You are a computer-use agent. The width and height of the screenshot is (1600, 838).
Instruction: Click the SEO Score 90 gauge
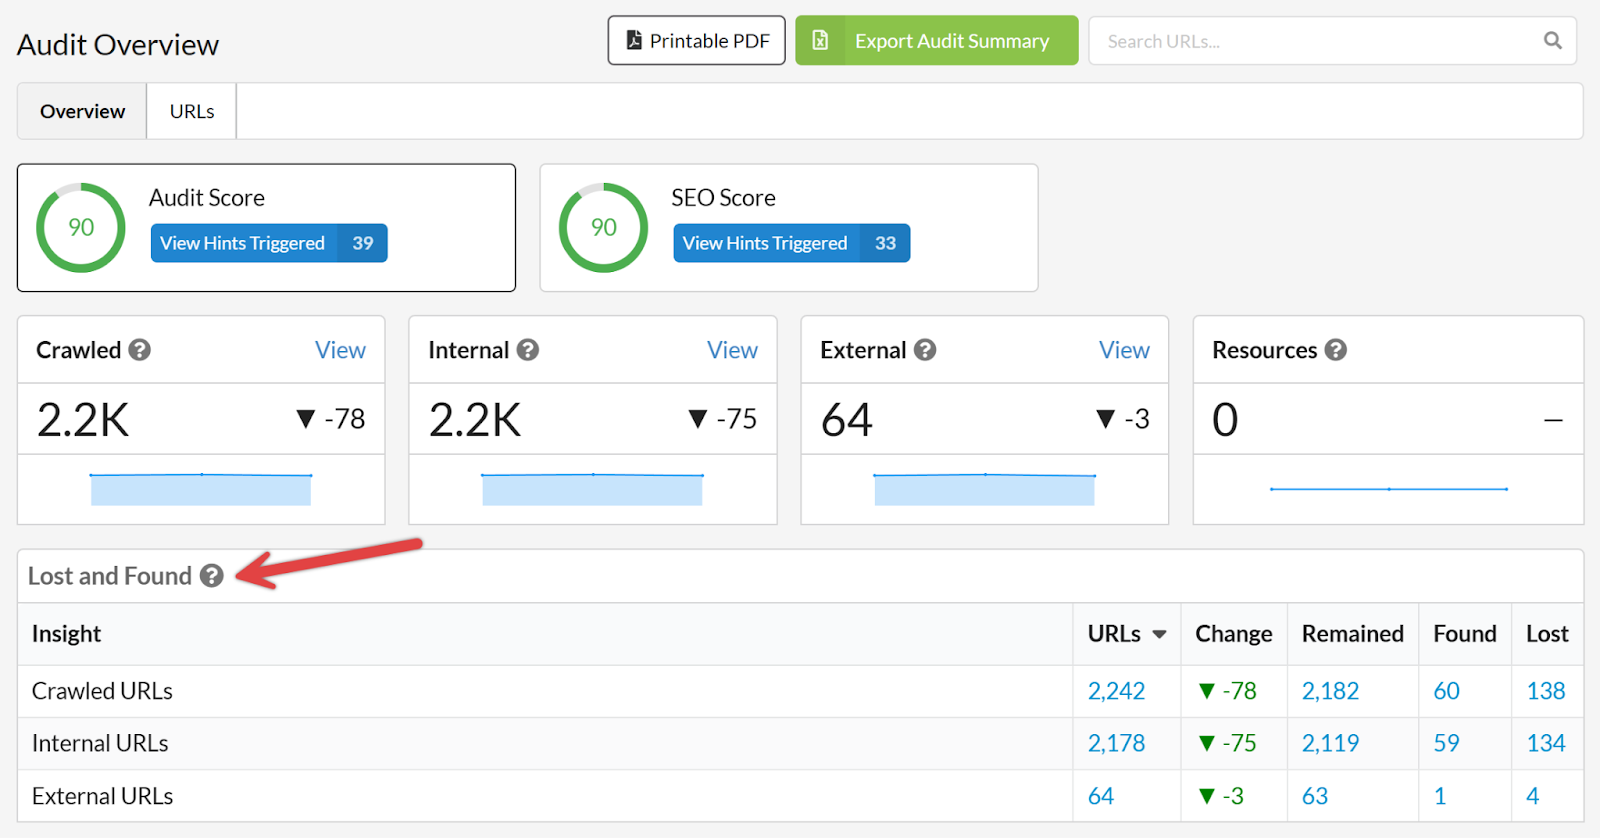pyautogui.click(x=603, y=227)
